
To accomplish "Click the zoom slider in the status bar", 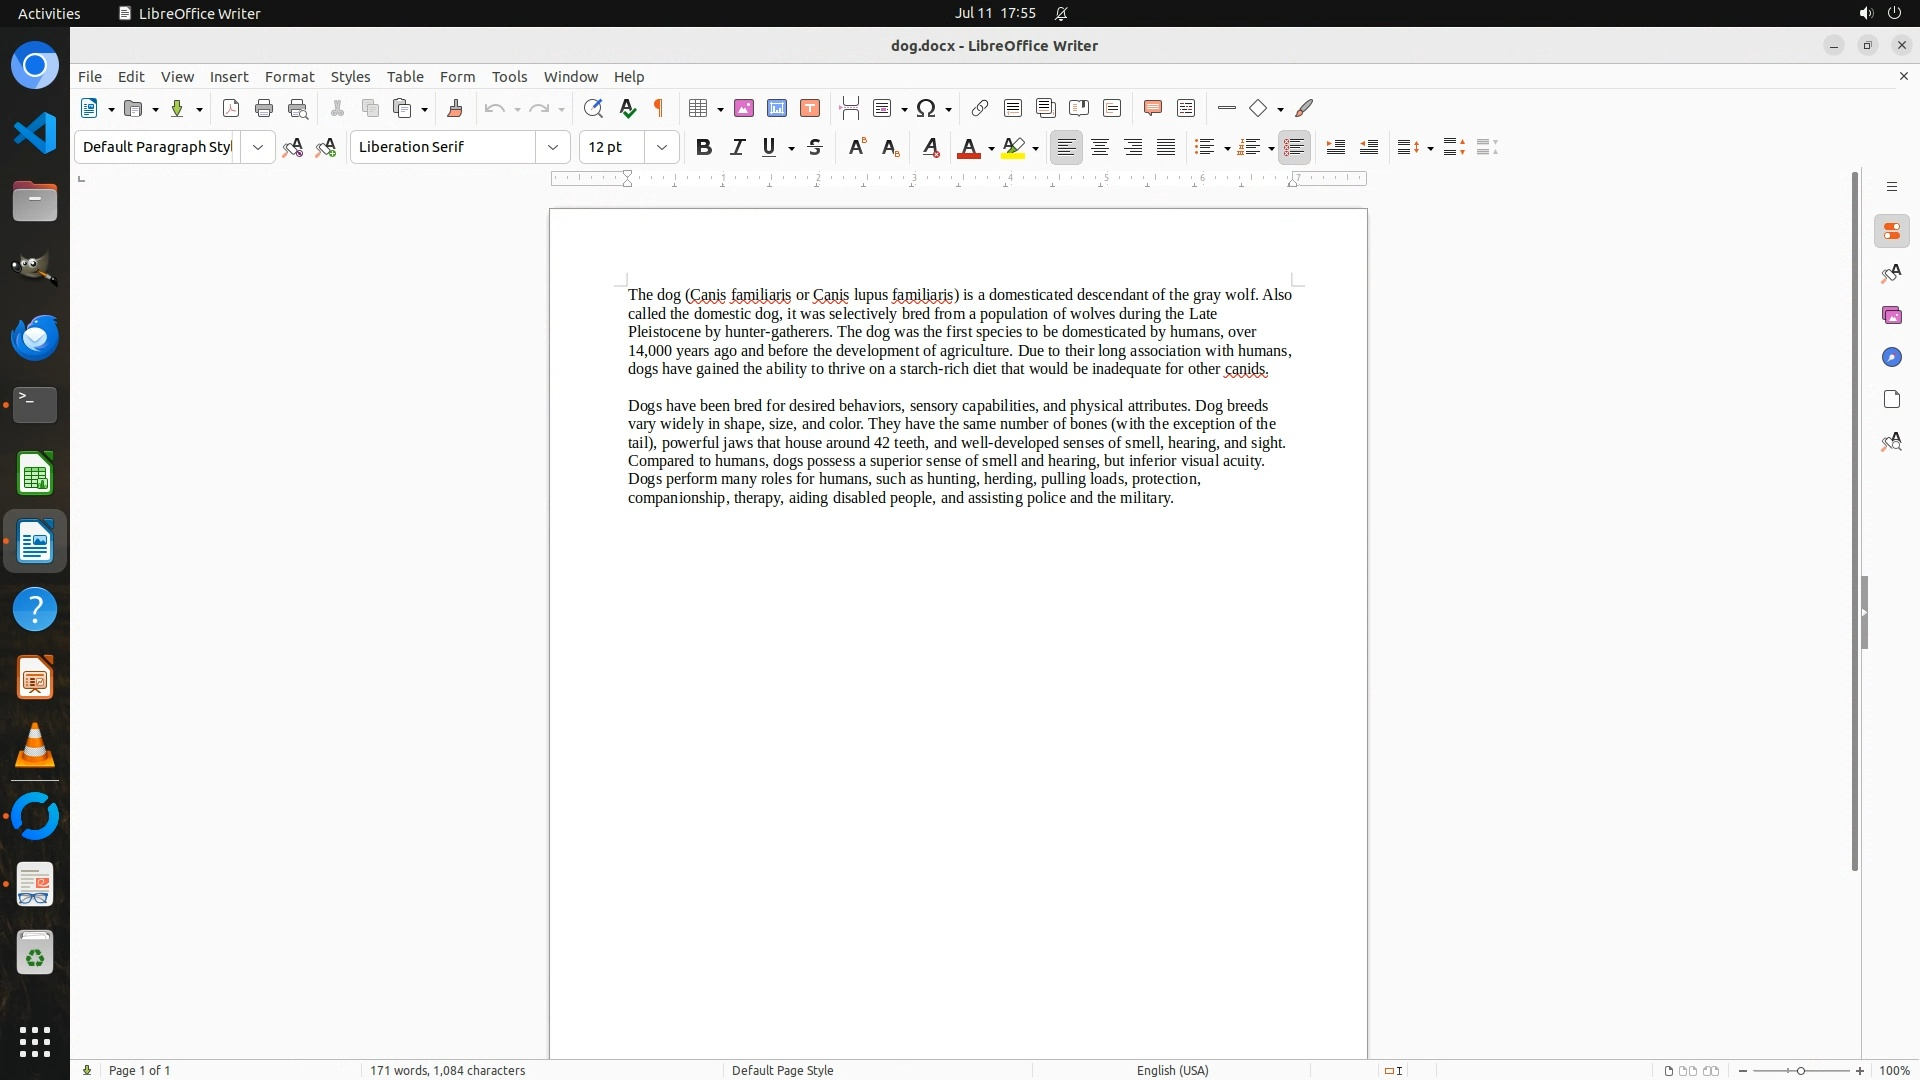I will (1801, 1070).
